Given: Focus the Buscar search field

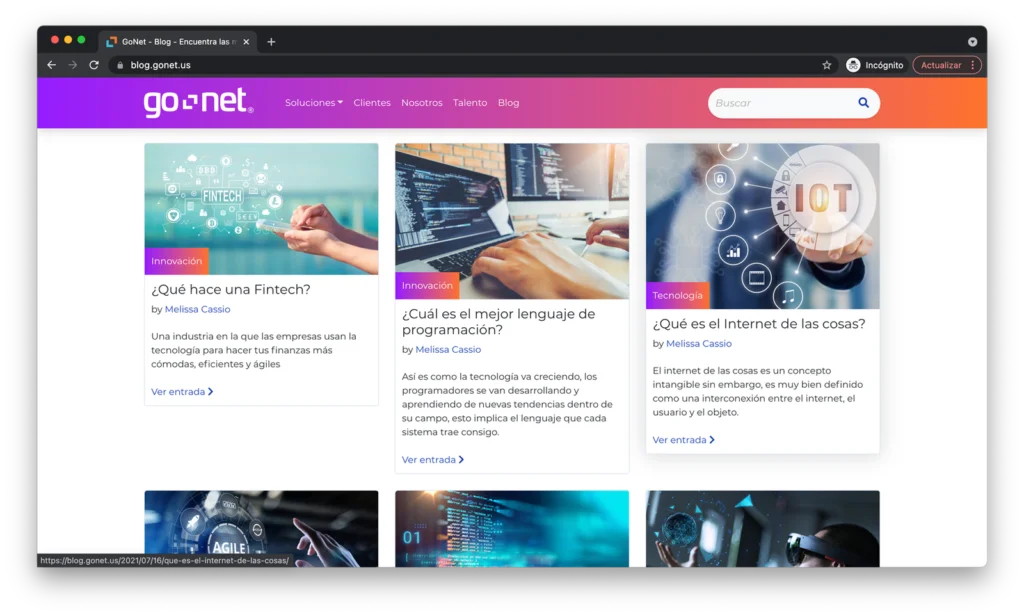Looking at the screenshot, I should tap(784, 103).
